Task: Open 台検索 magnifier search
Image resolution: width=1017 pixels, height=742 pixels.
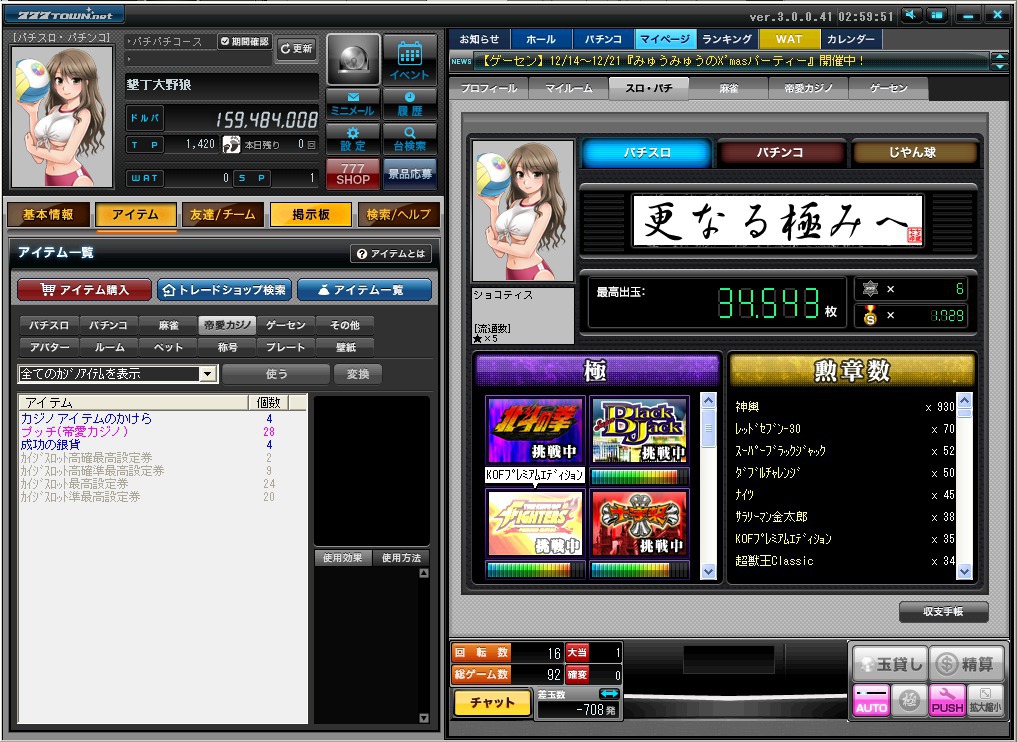Action: pos(409,138)
